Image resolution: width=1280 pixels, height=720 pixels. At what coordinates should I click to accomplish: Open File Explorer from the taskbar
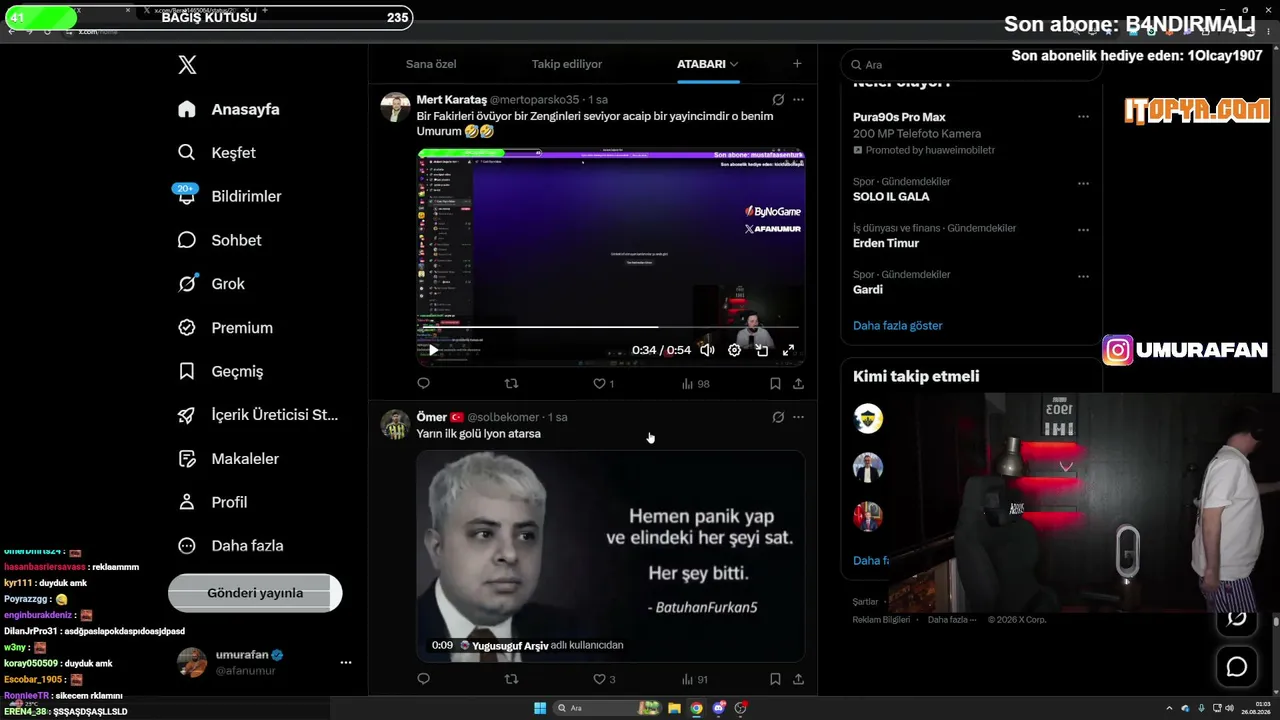point(674,708)
